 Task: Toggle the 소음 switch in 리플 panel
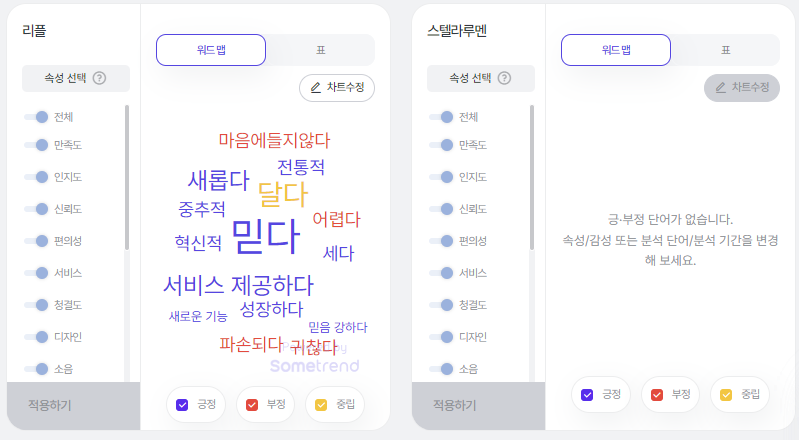tap(36, 369)
